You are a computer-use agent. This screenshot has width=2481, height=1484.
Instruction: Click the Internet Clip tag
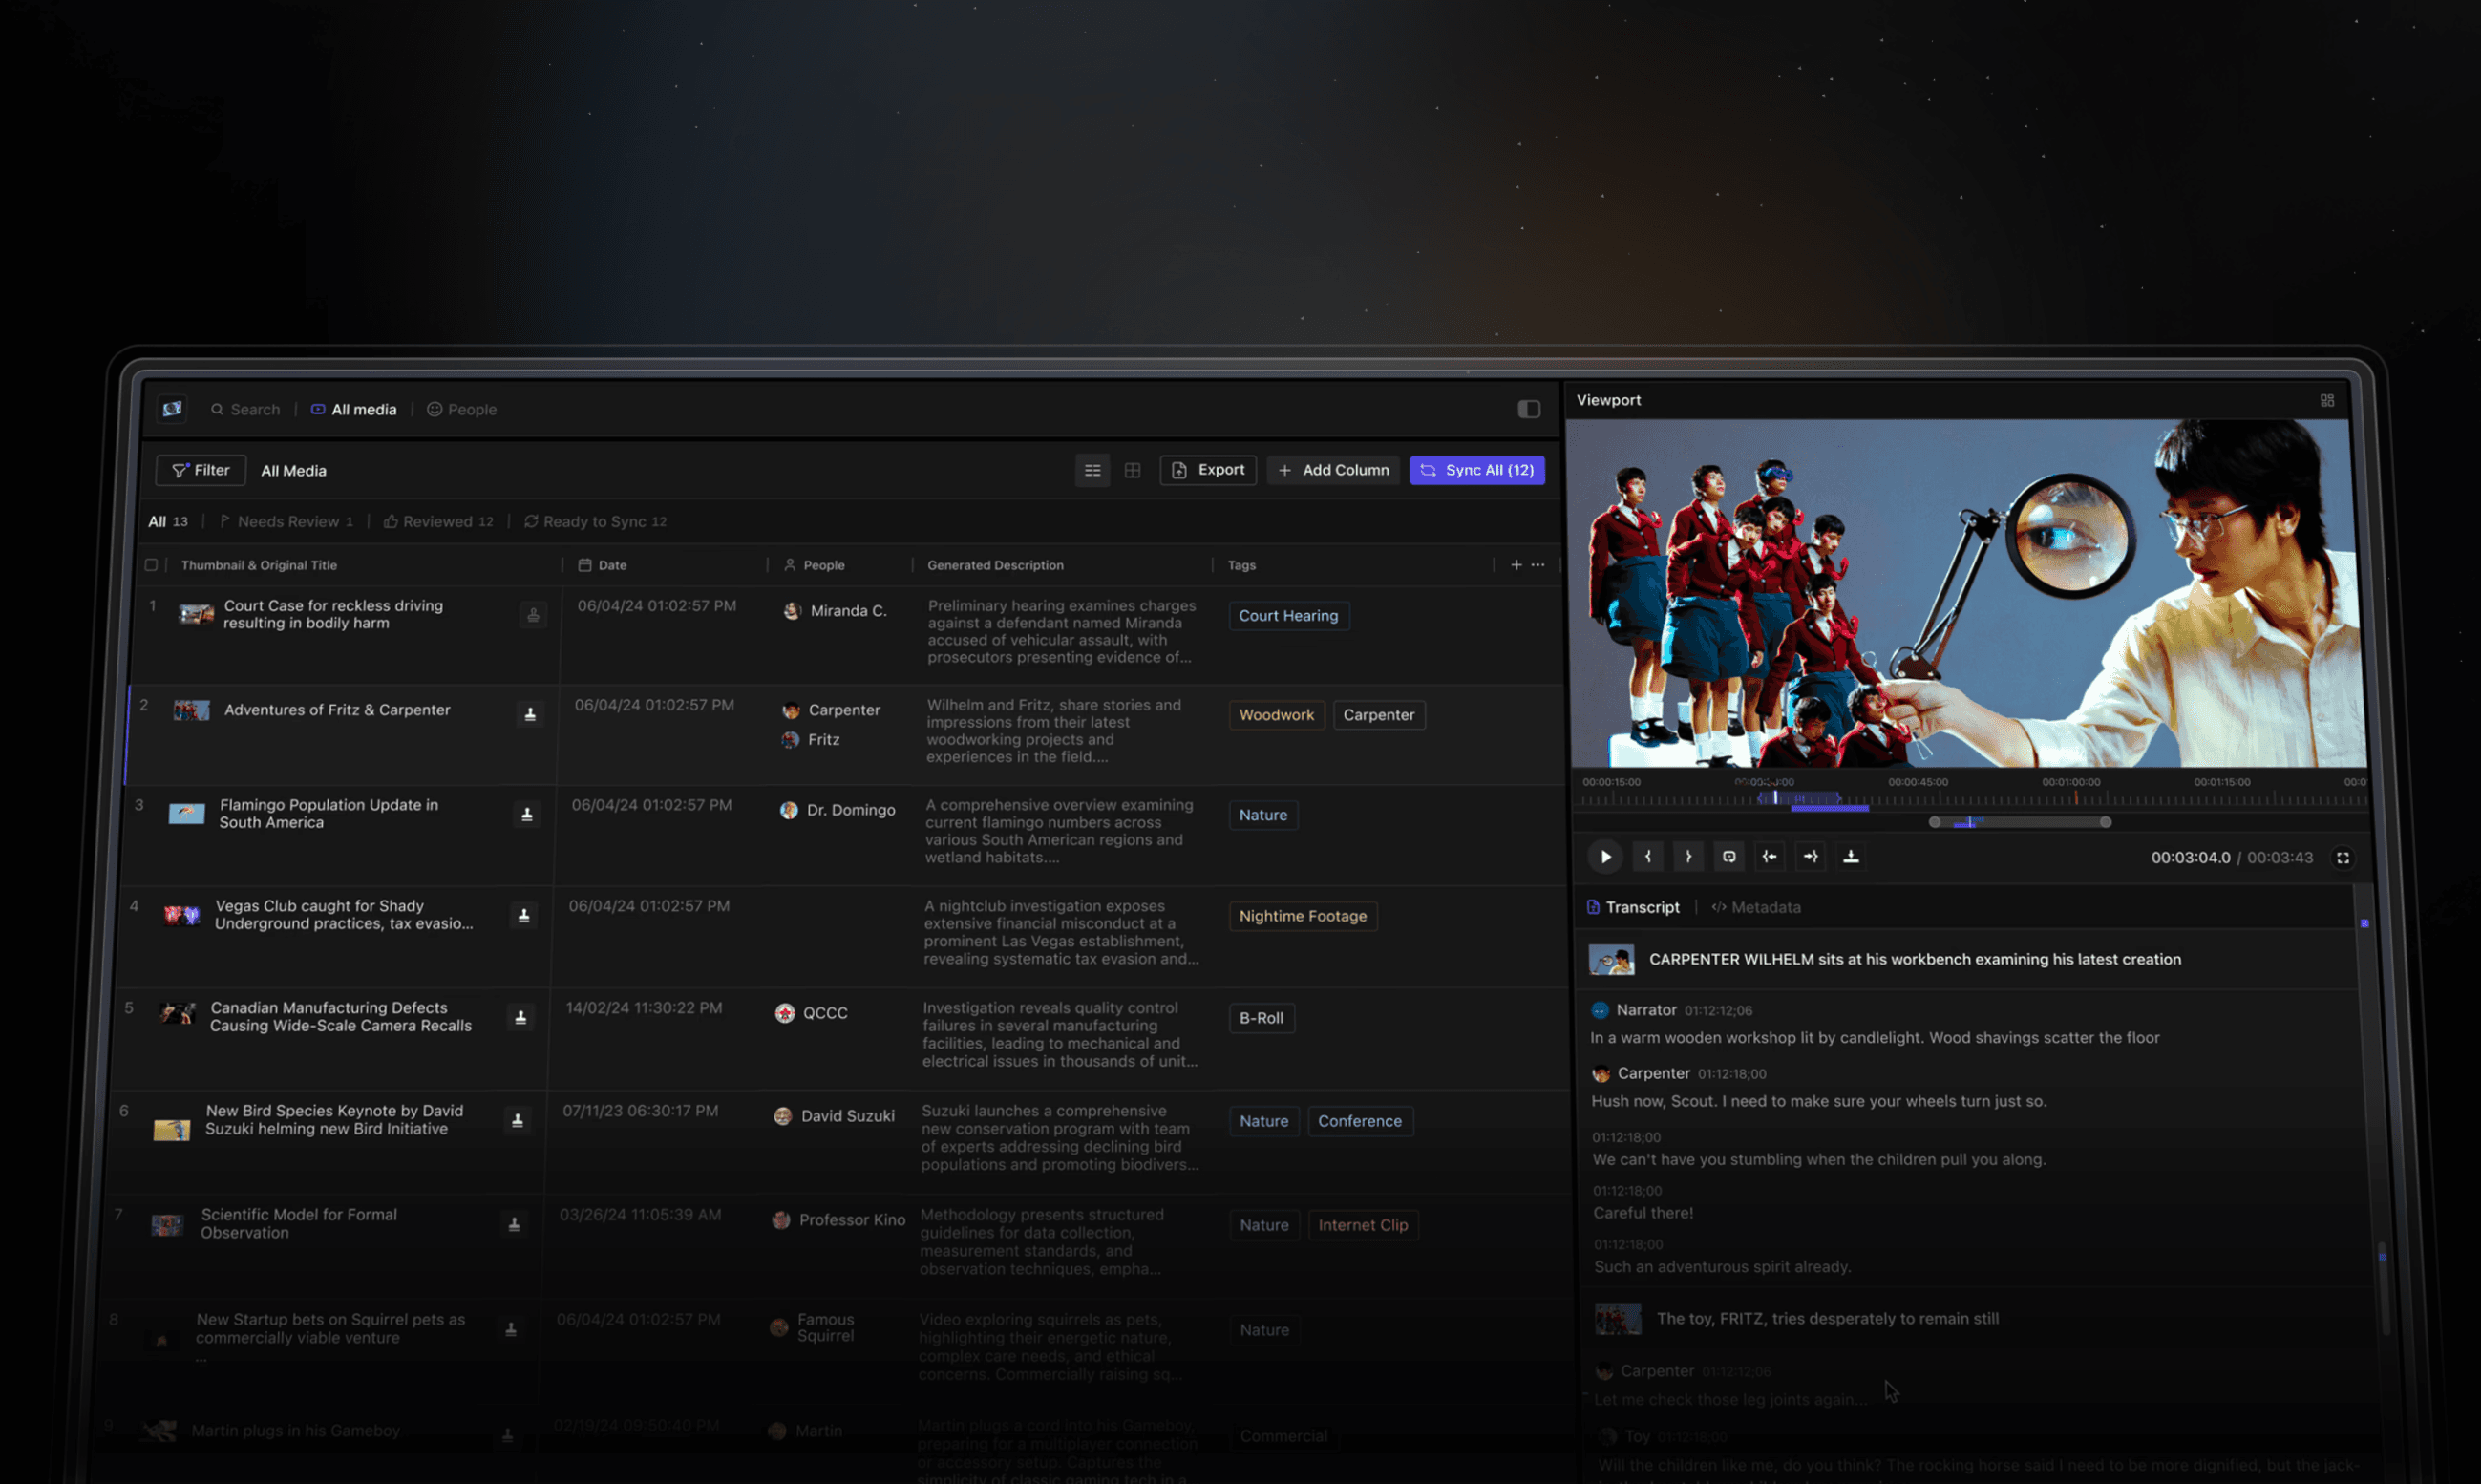1363,1225
